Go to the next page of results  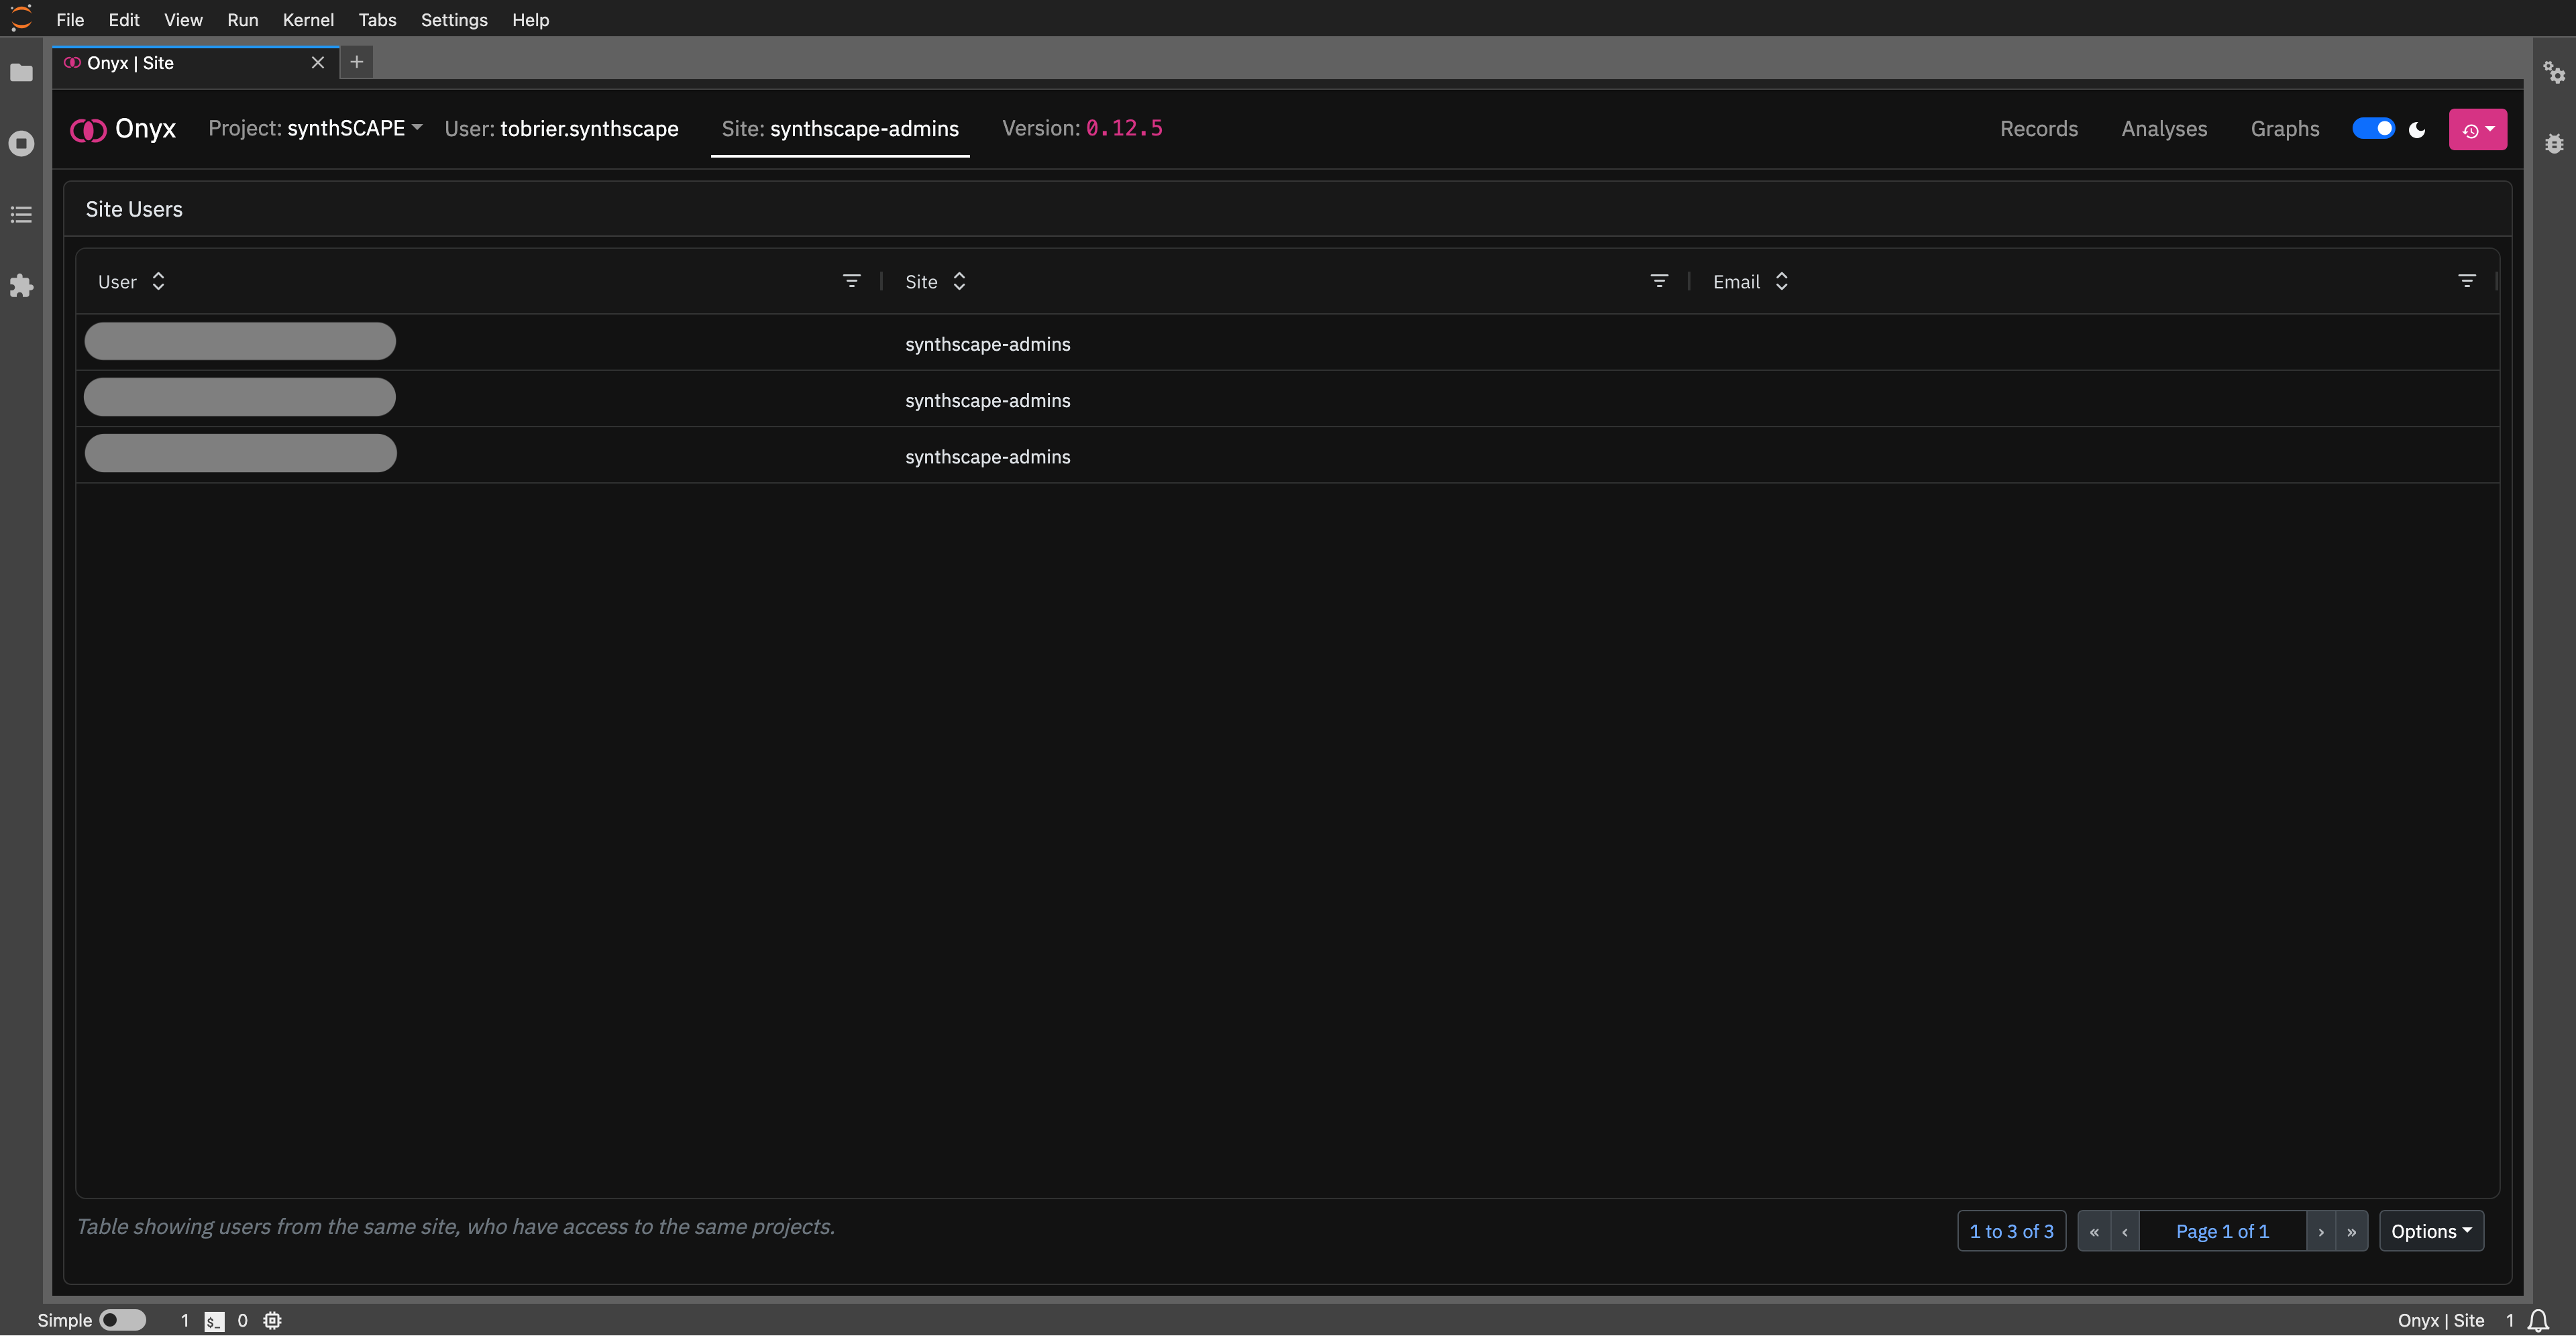2321,1232
